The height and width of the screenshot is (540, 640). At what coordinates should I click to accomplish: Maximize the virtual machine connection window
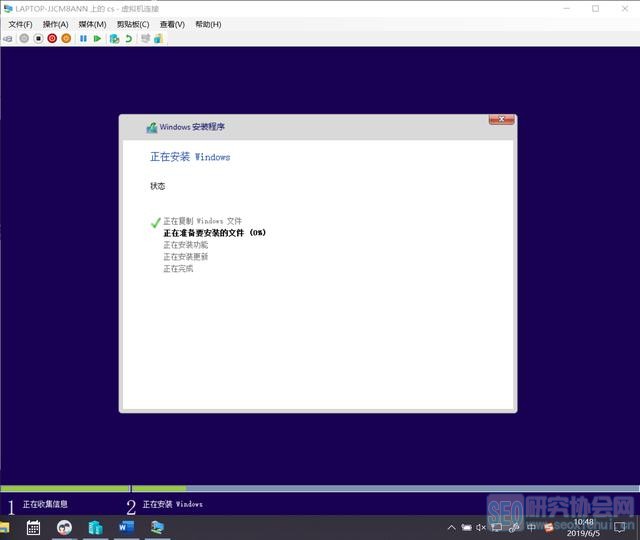click(x=596, y=9)
